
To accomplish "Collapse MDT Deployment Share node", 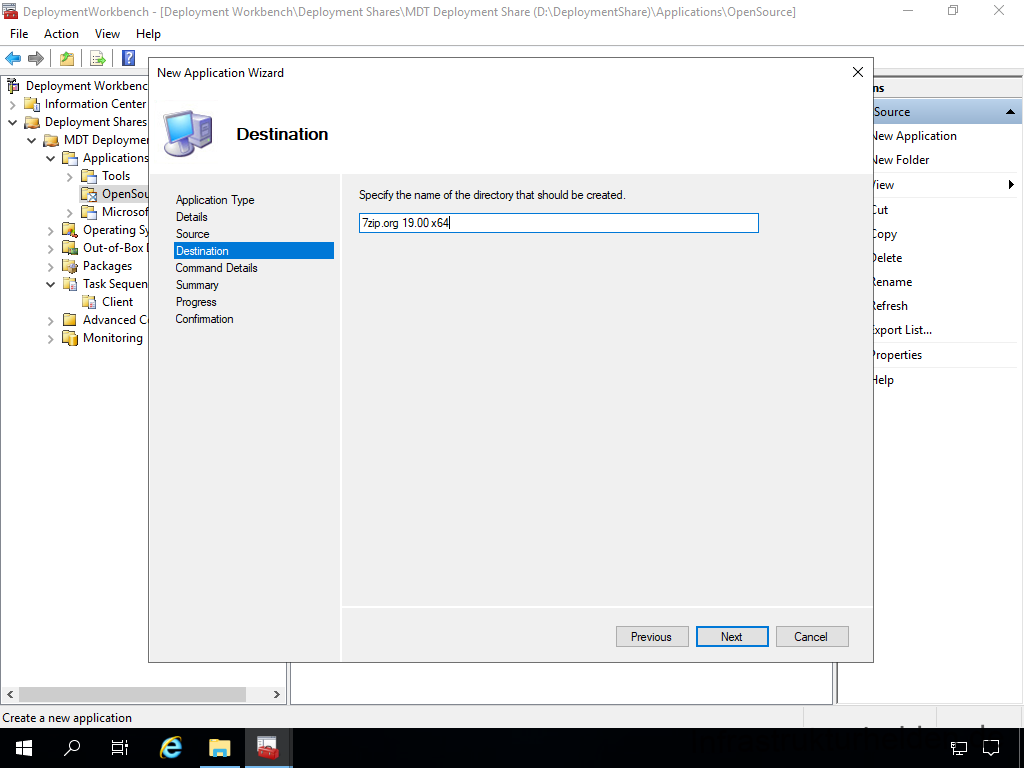I will [x=31, y=140].
